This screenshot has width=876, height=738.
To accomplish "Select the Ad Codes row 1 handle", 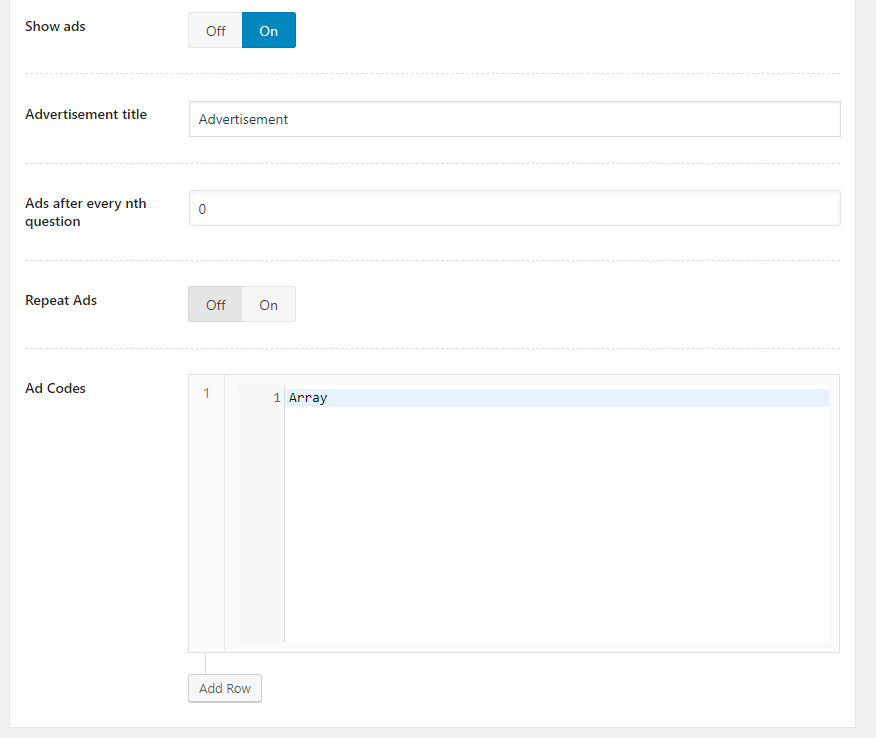I will 206,394.
